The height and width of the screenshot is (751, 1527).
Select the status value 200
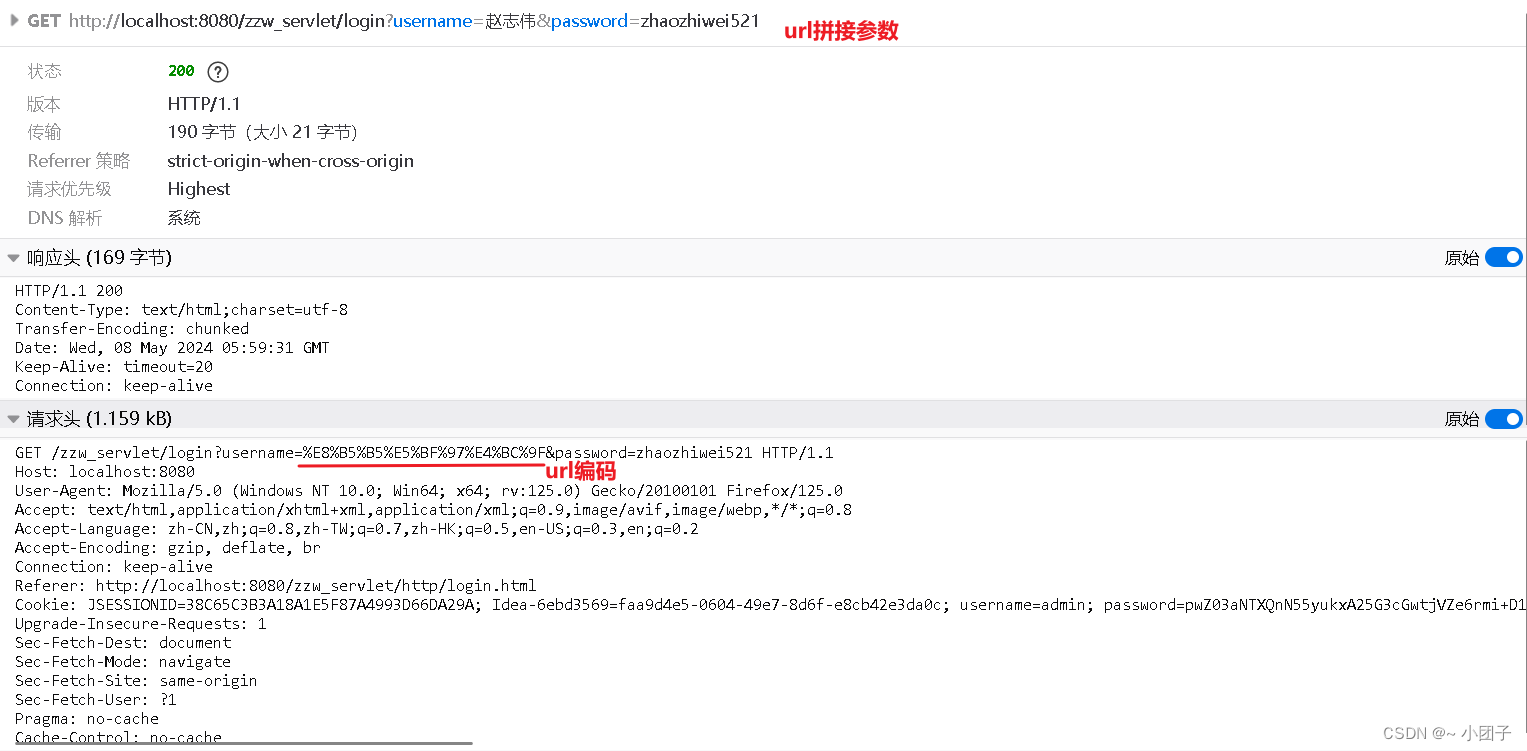(181, 71)
